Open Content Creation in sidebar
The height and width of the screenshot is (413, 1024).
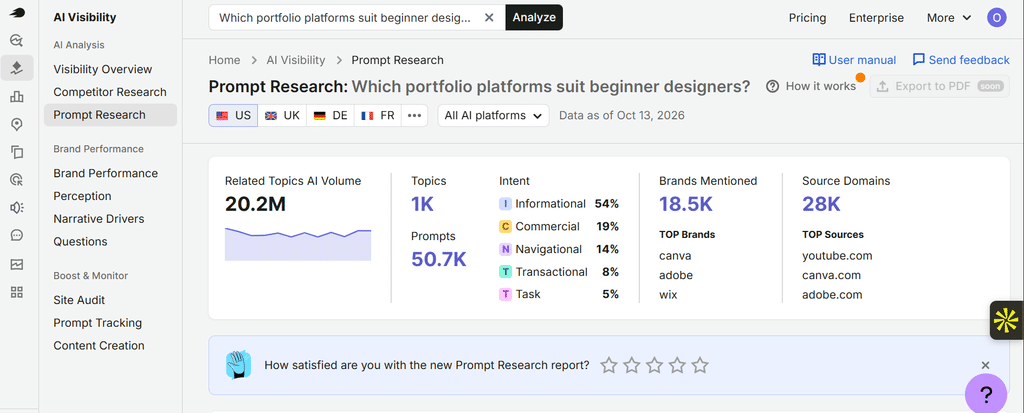[99, 346]
